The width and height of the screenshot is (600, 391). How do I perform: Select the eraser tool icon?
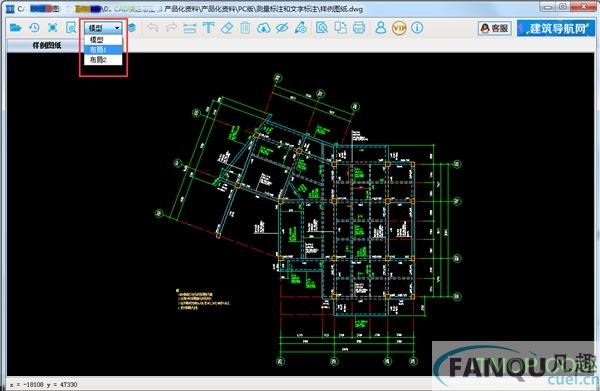(227, 28)
